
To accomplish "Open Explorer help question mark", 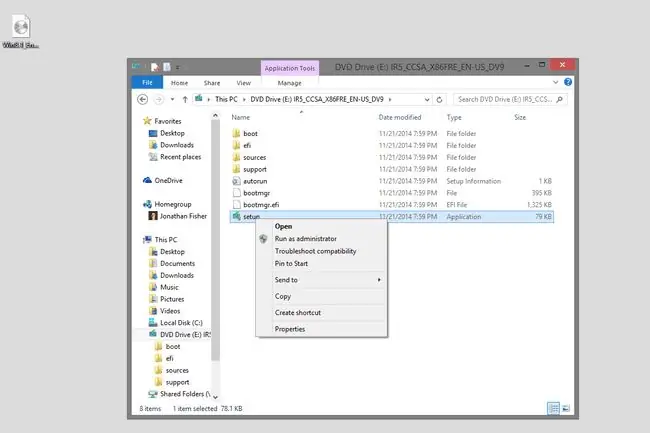I will [x=568, y=82].
